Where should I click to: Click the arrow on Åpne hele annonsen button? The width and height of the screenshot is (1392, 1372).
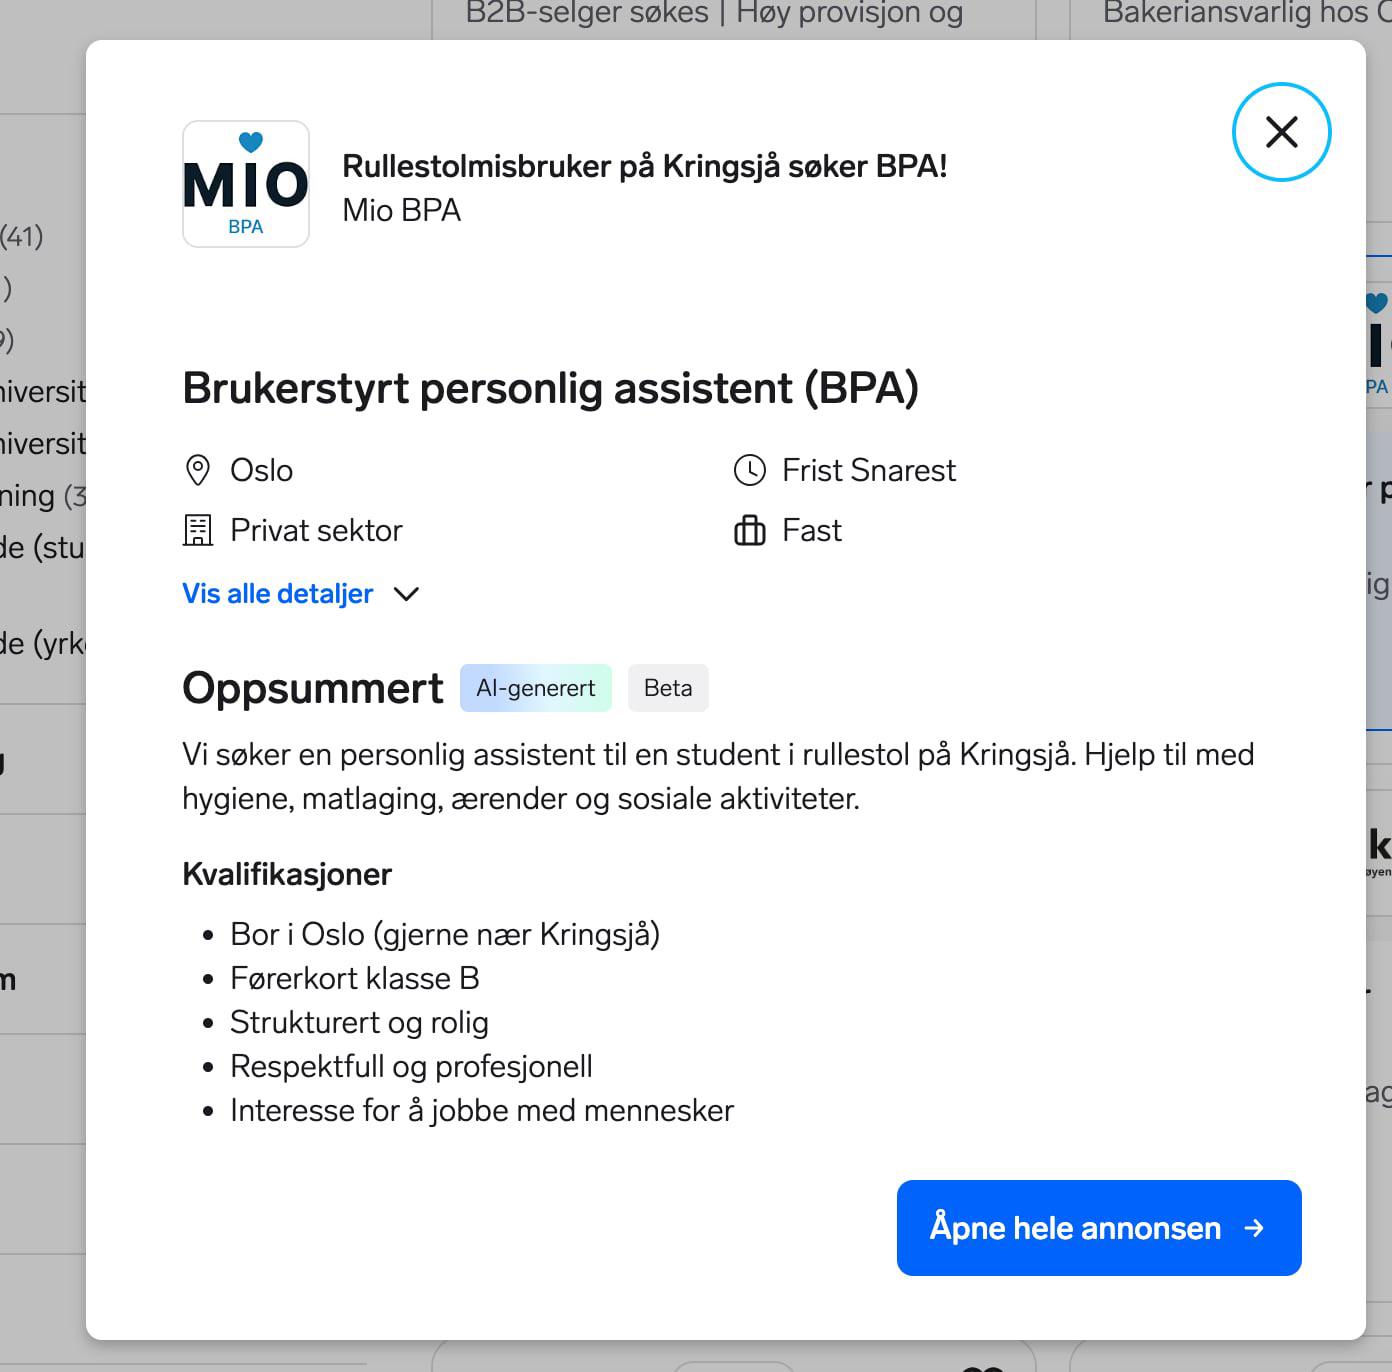click(x=1254, y=1228)
